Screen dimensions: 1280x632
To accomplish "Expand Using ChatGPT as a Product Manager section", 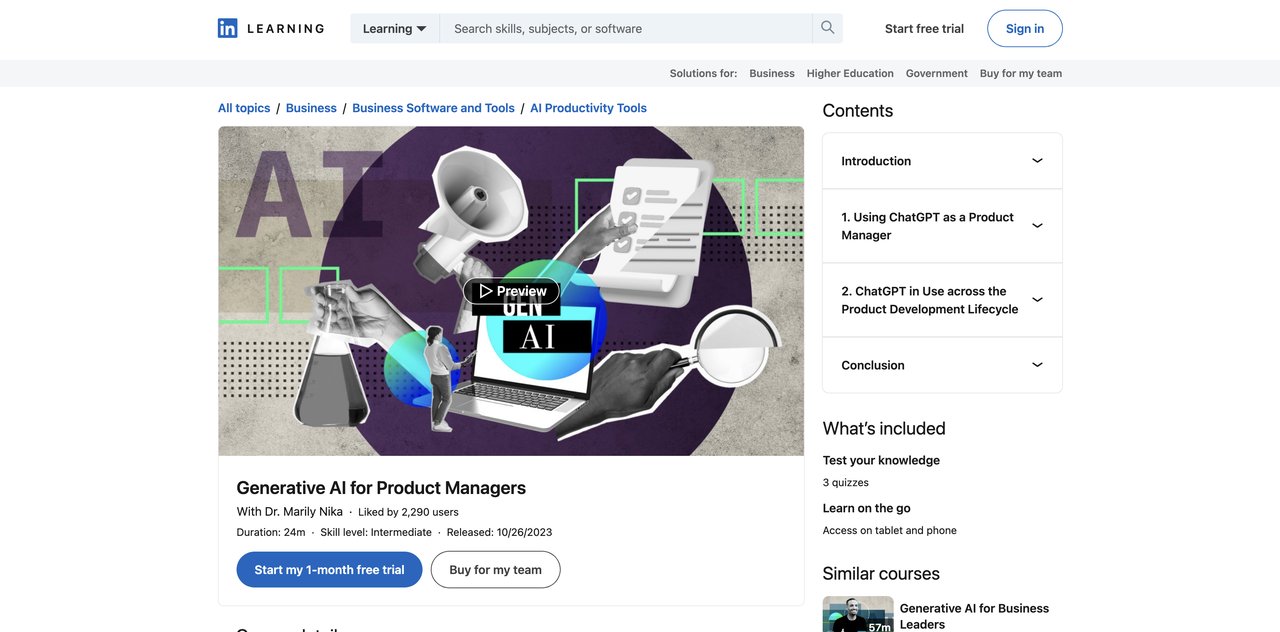I will click(942, 226).
